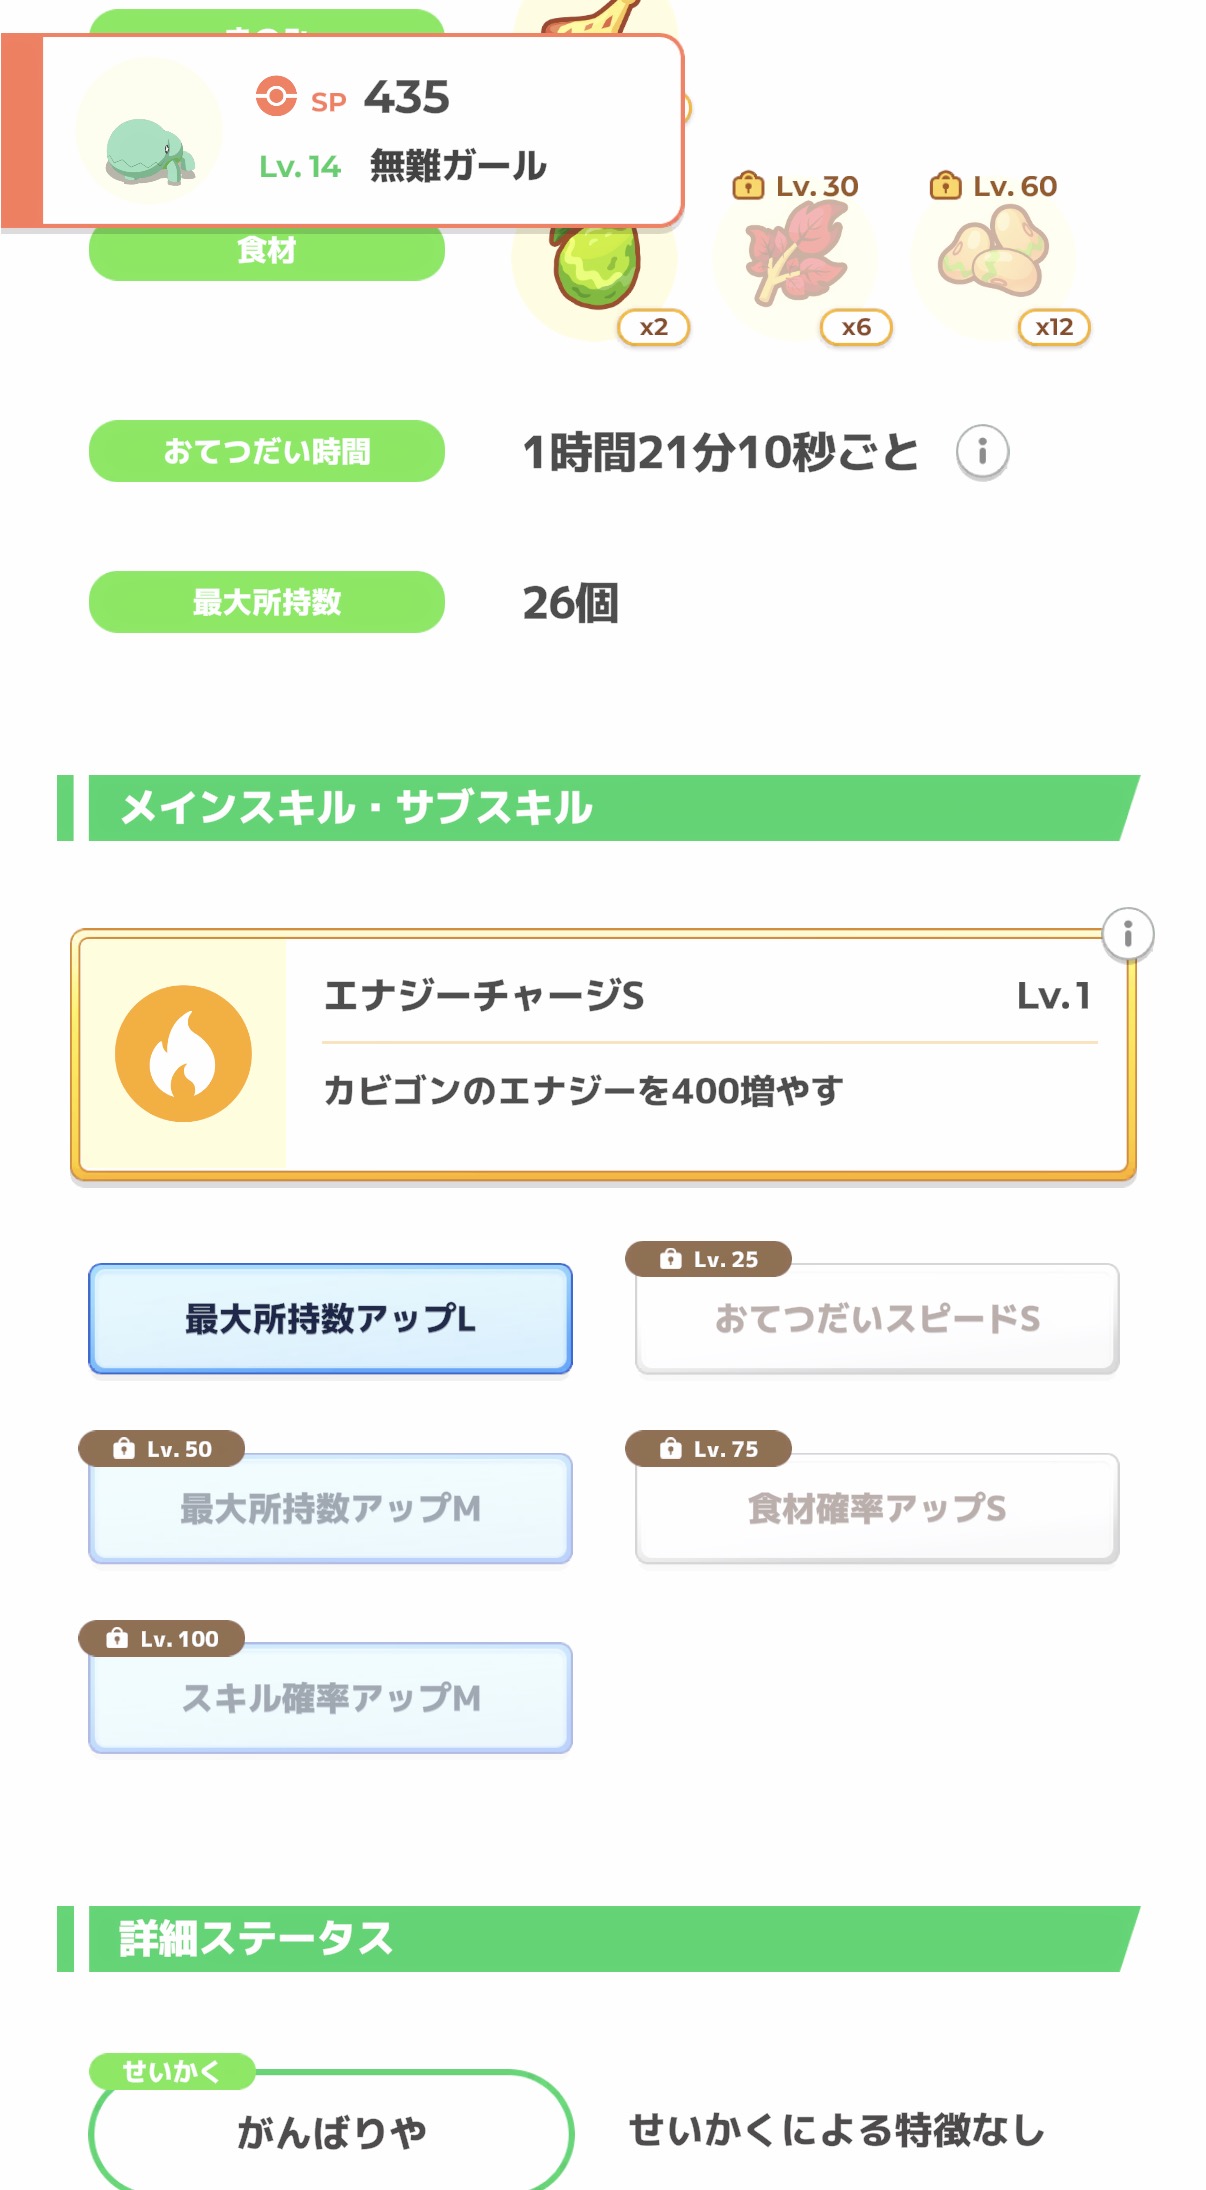1206x2190 pixels.
Task: Tap locked スキル確率アップM sub skill
Action: pos(330,1697)
